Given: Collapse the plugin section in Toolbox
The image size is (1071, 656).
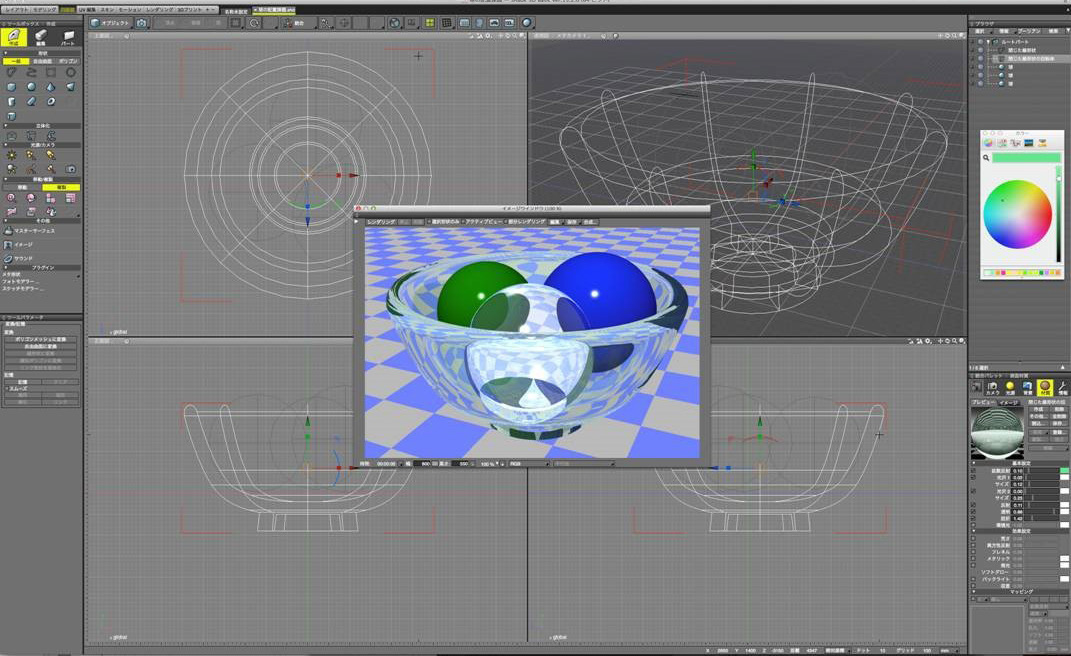Looking at the screenshot, I should [5, 267].
